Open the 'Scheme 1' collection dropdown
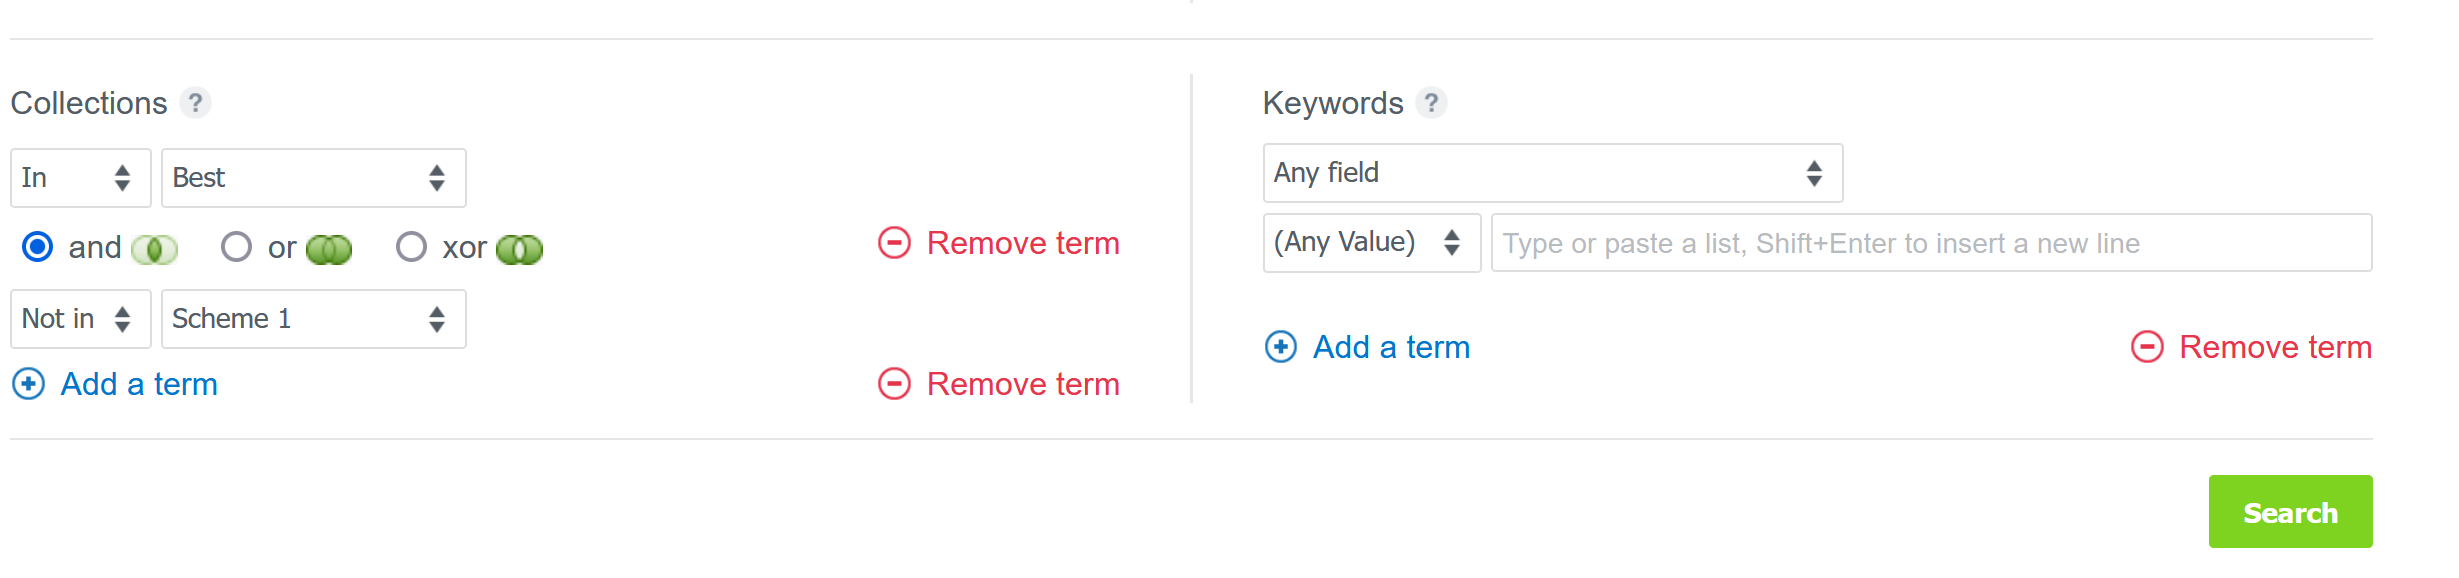The width and height of the screenshot is (2459, 578). pyautogui.click(x=314, y=319)
